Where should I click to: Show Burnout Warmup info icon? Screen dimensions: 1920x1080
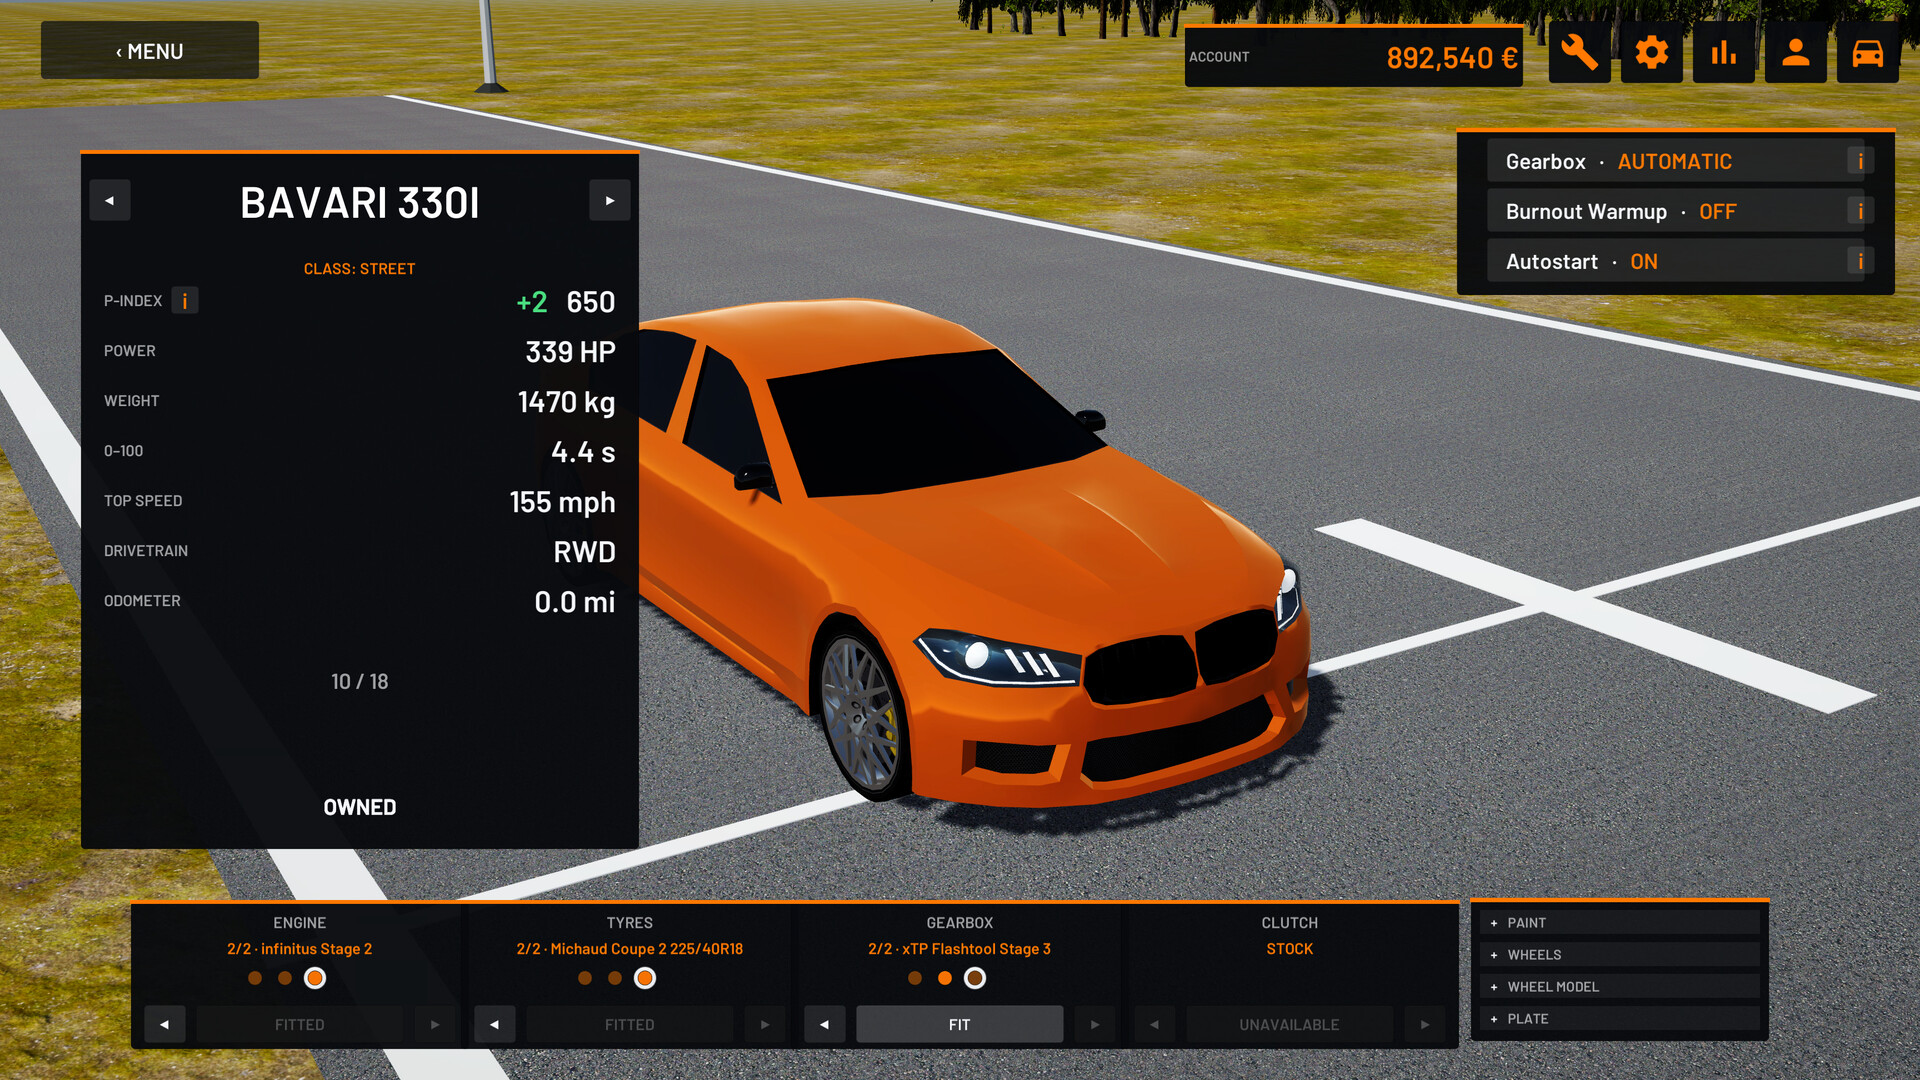[x=1860, y=211]
